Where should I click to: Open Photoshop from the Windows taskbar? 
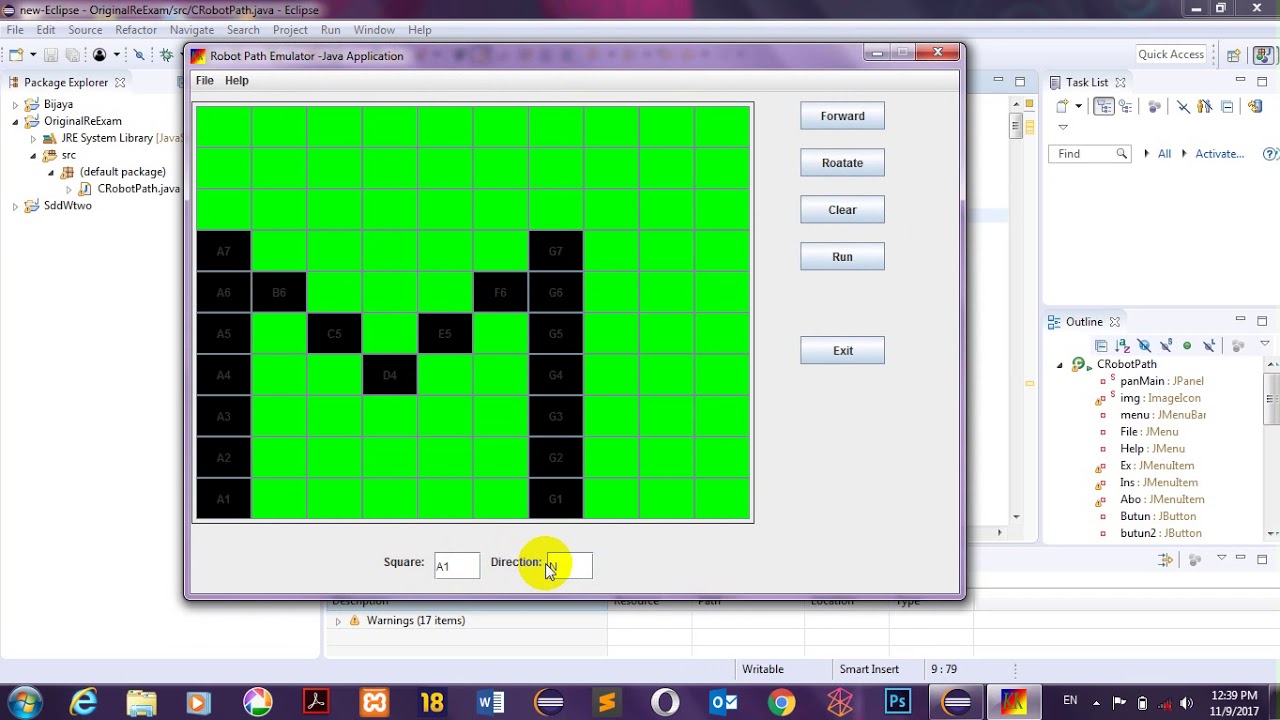(x=897, y=702)
